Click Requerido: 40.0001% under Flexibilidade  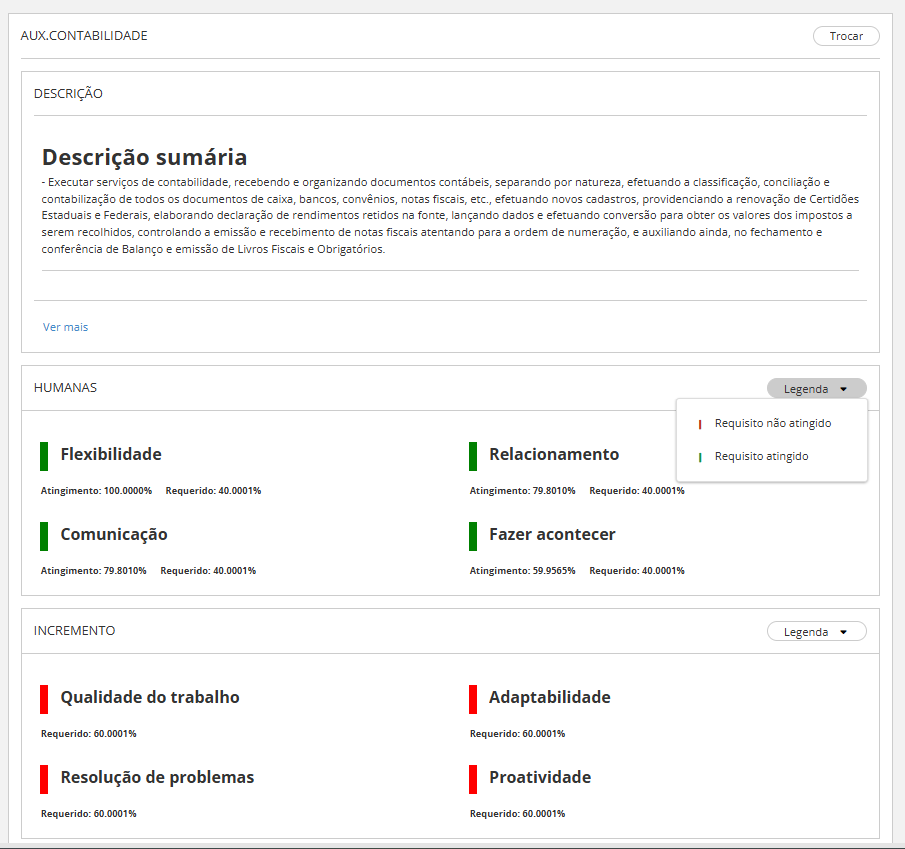213,491
